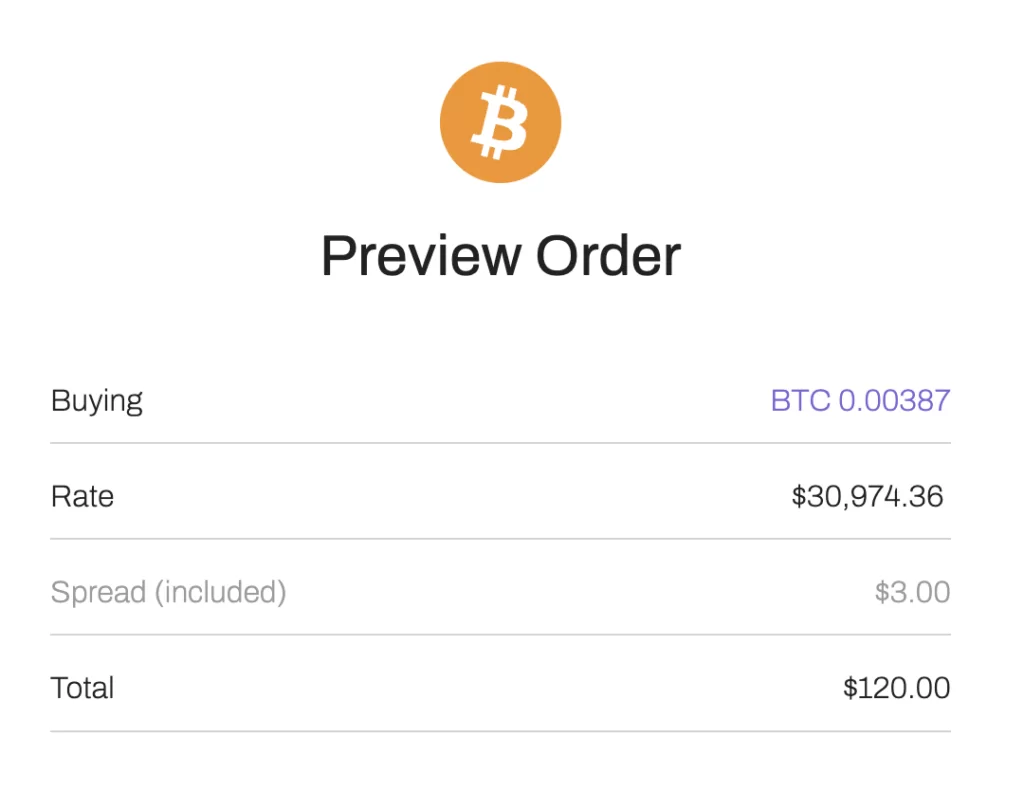
Task: Click the BTC 0.00387 purchase amount link
Action: point(860,400)
